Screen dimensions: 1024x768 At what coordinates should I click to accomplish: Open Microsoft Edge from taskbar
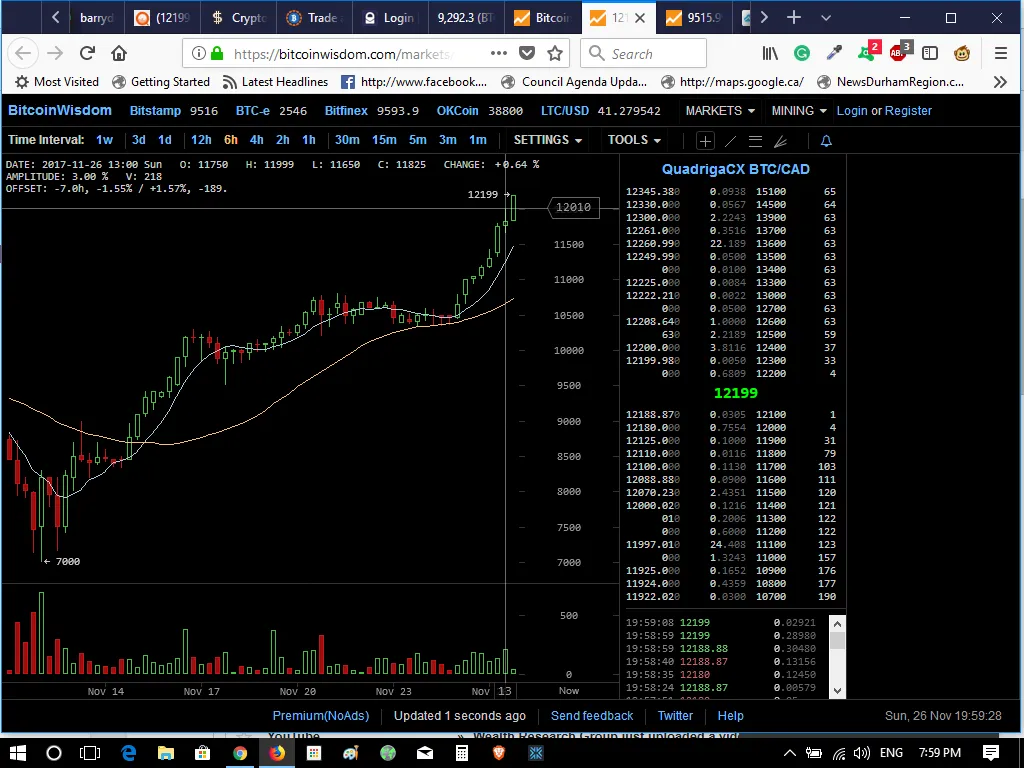point(128,753)
